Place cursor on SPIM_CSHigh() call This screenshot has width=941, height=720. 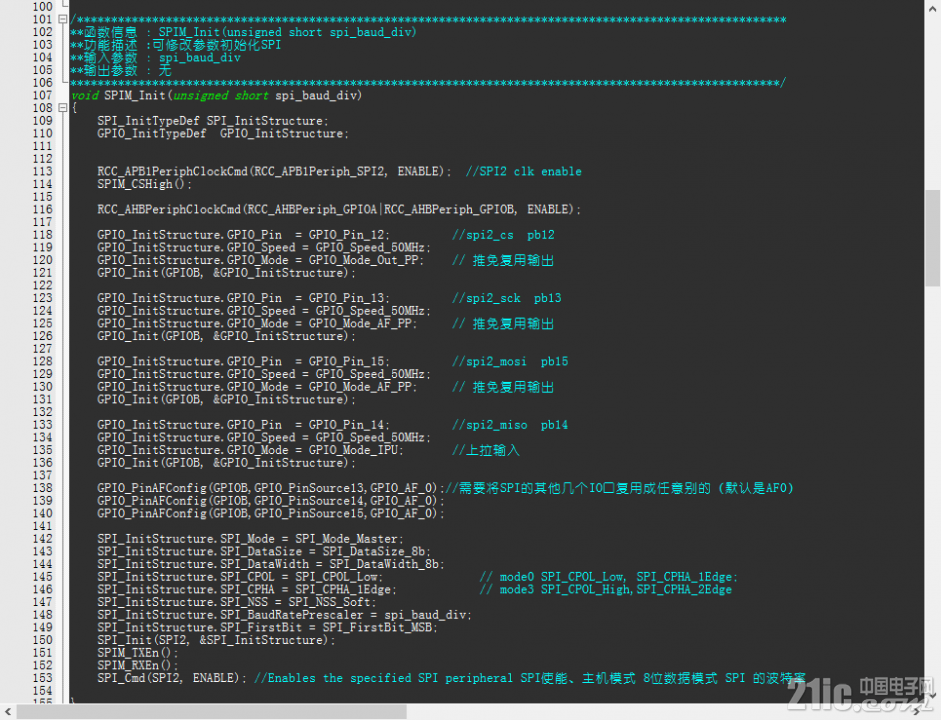pyautogui.click(x=145, y=184)
